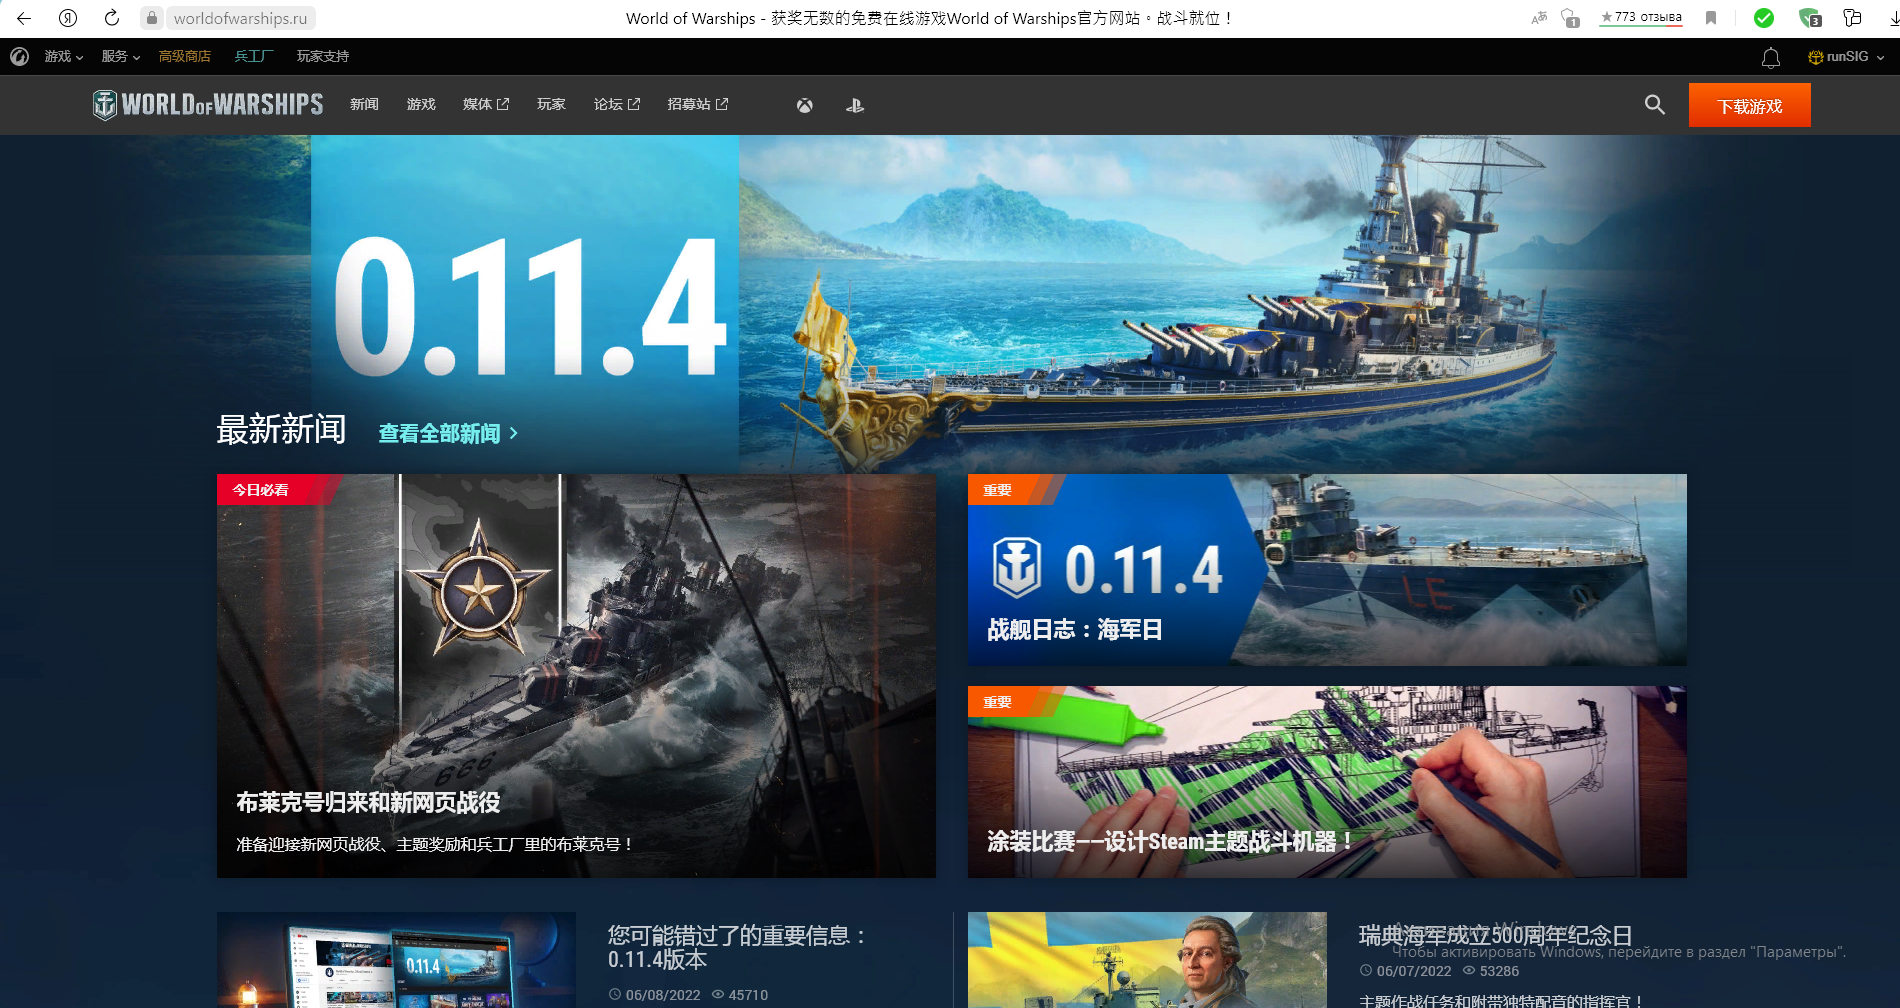Click the orange 下载游戏 download button
Viewport: 1900px width, 1008px height.
1750,106
